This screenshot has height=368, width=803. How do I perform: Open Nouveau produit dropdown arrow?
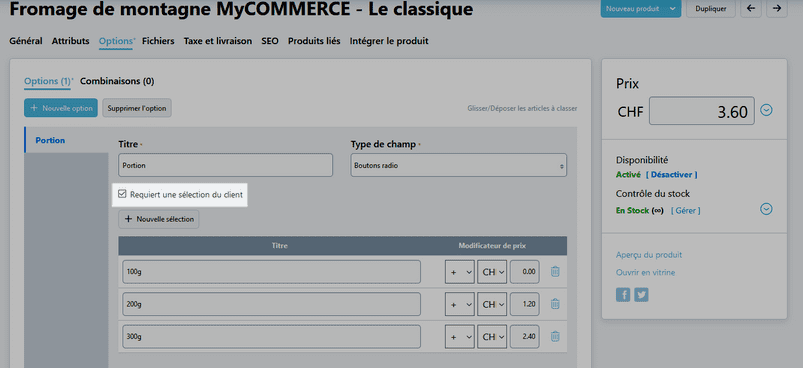(672, 9)
